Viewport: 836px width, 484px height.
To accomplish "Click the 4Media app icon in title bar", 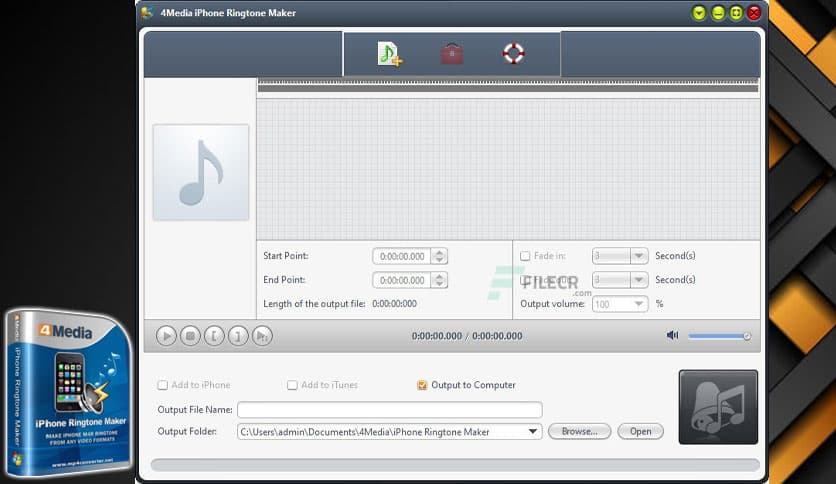I will pyautogui.click(x=147, y=13).
